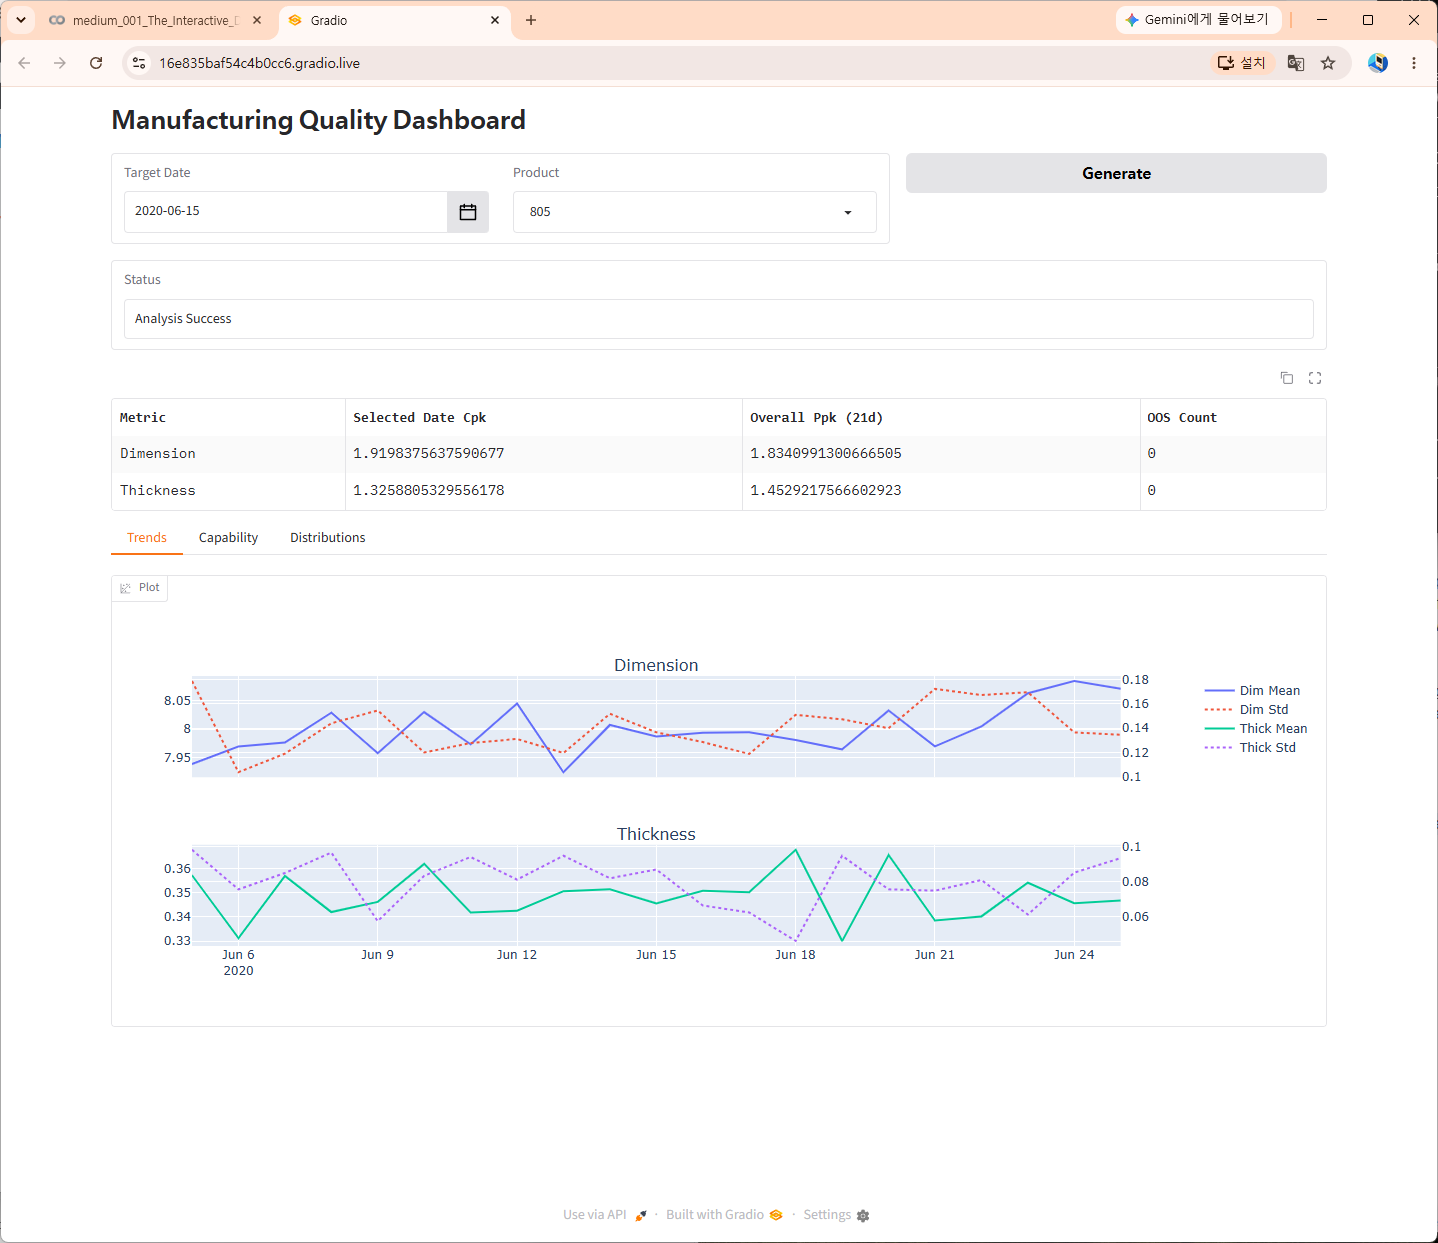Viewport: 1438px width, 1243px height.
Task: Click the Dimension chart title
Action: point(656,665)
